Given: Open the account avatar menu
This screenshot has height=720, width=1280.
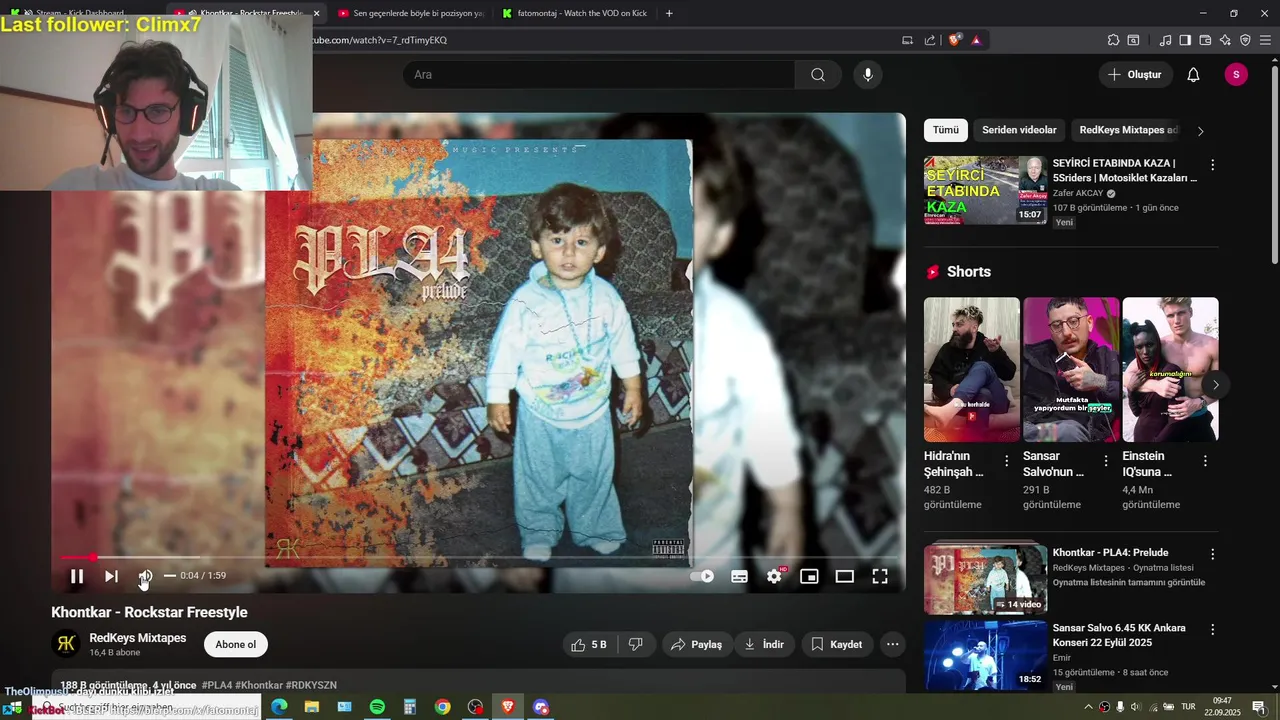Looking at the screenshot, I should pos(1236,75).
